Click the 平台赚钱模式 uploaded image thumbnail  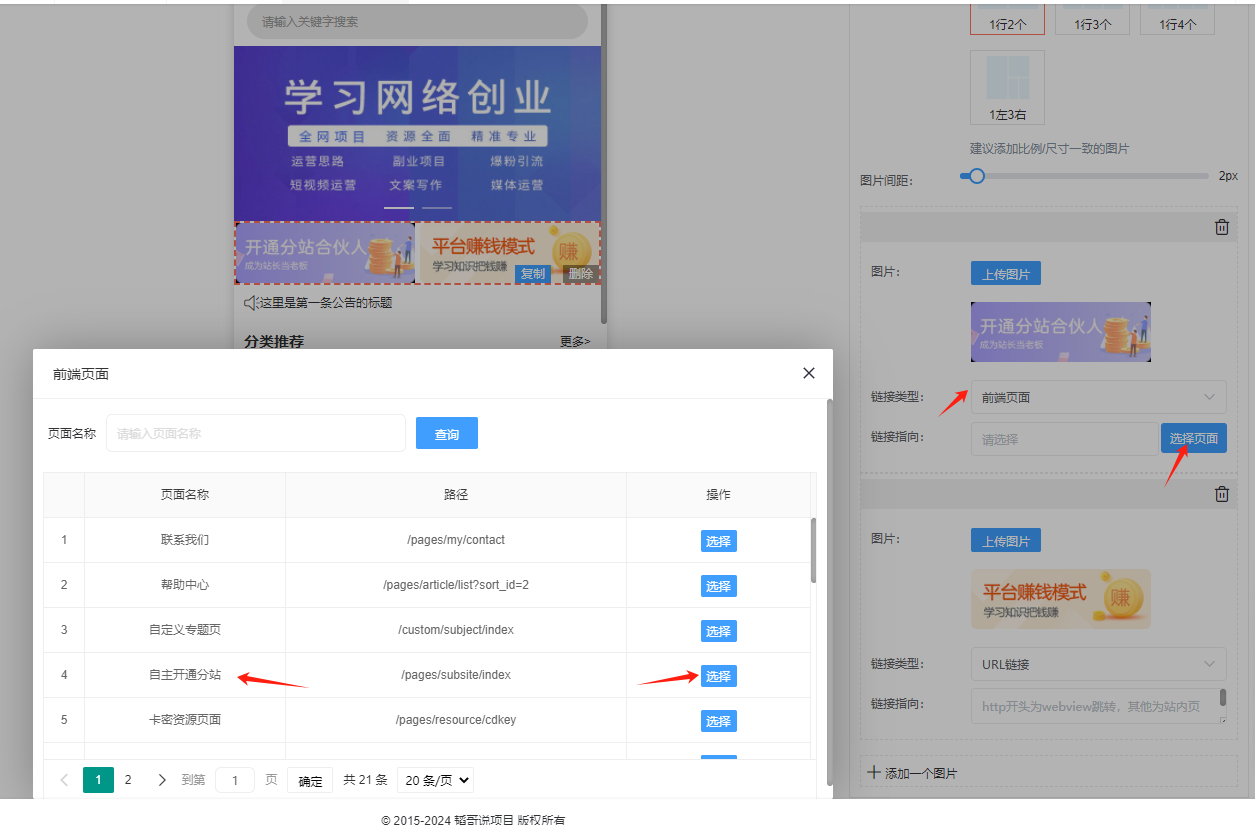1061,599
